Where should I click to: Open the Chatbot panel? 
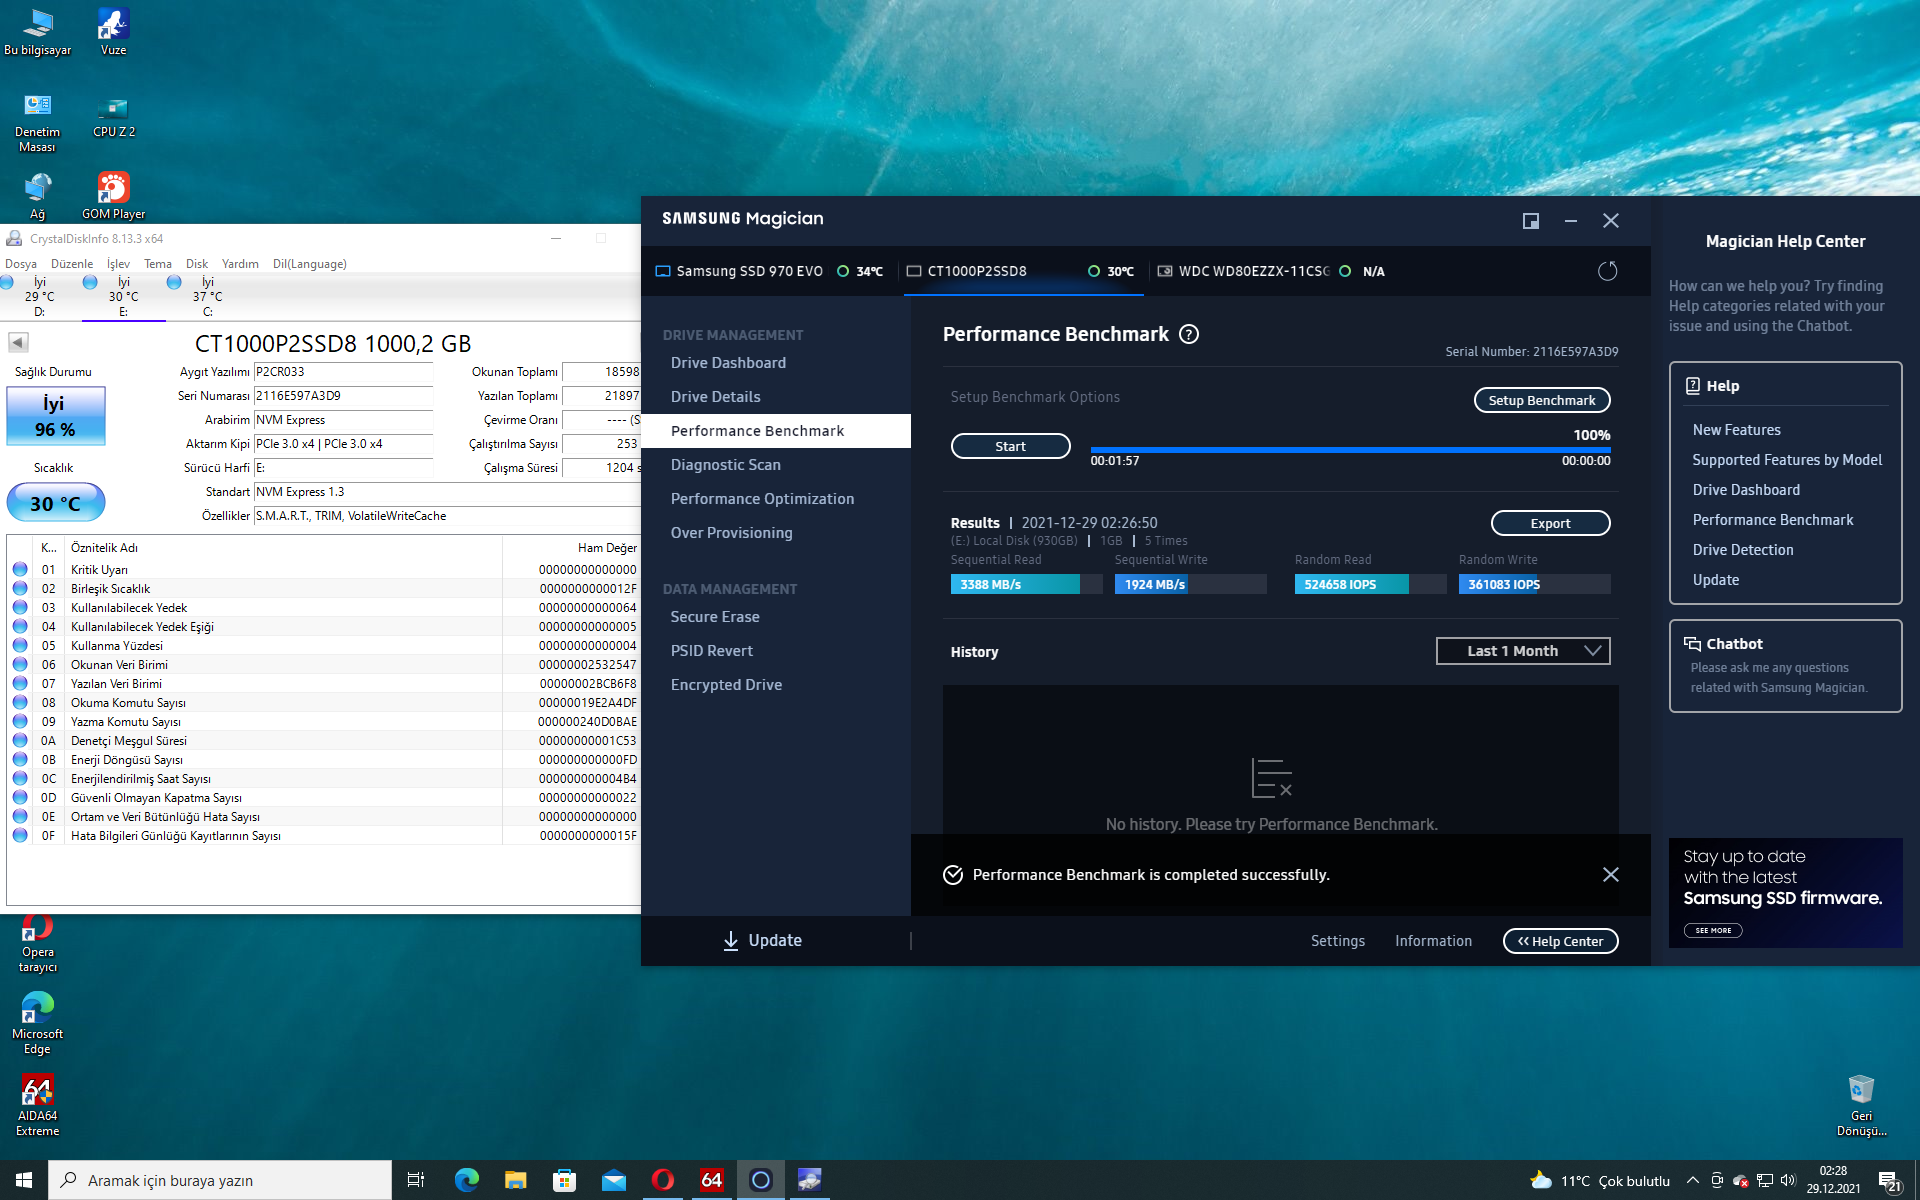pos(1785,666)
